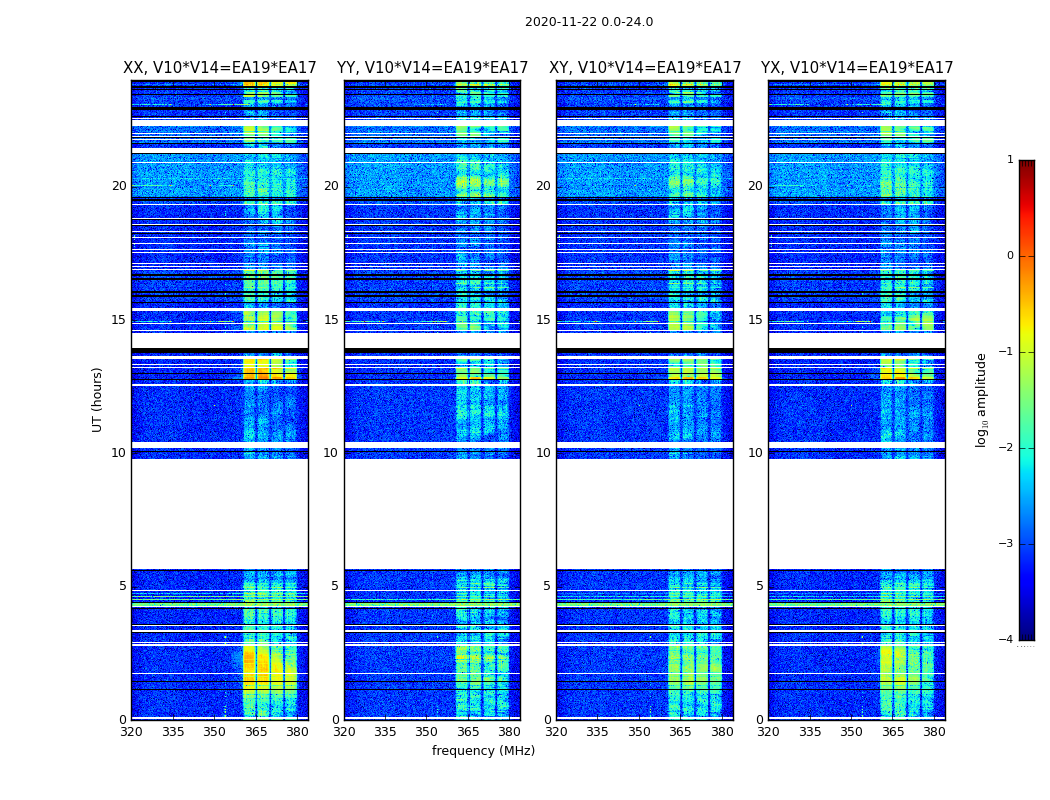Screen dimensions: 1050x800
Task: Click the 10 tick label beside XY panel
Action: click(543, 453)
